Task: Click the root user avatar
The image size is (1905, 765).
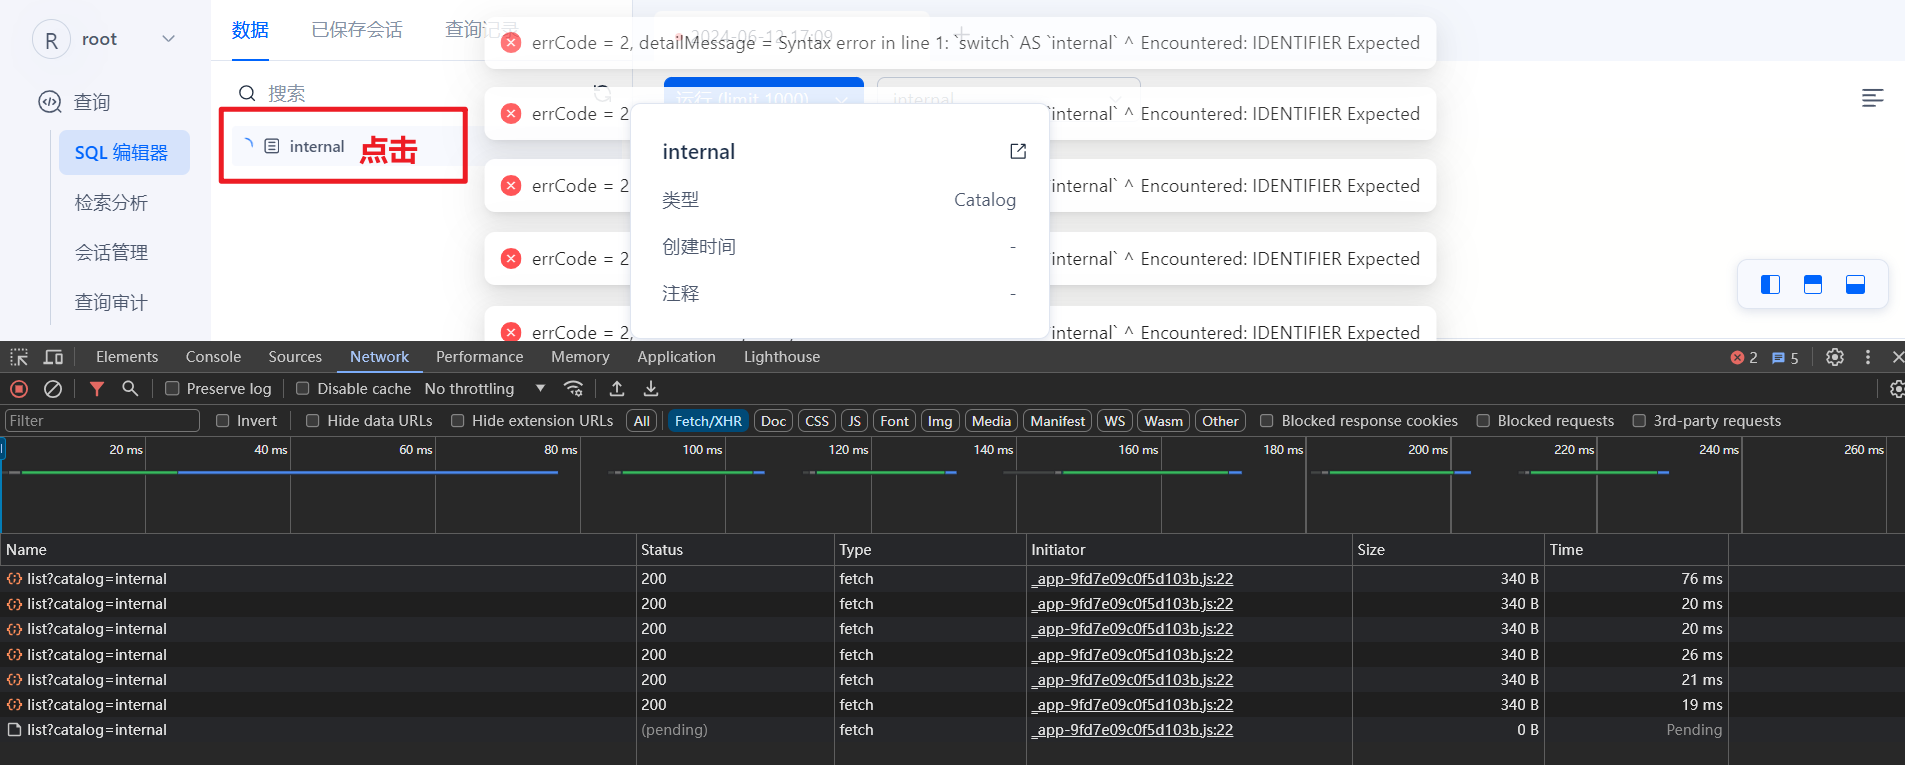Action: [51, 40]
